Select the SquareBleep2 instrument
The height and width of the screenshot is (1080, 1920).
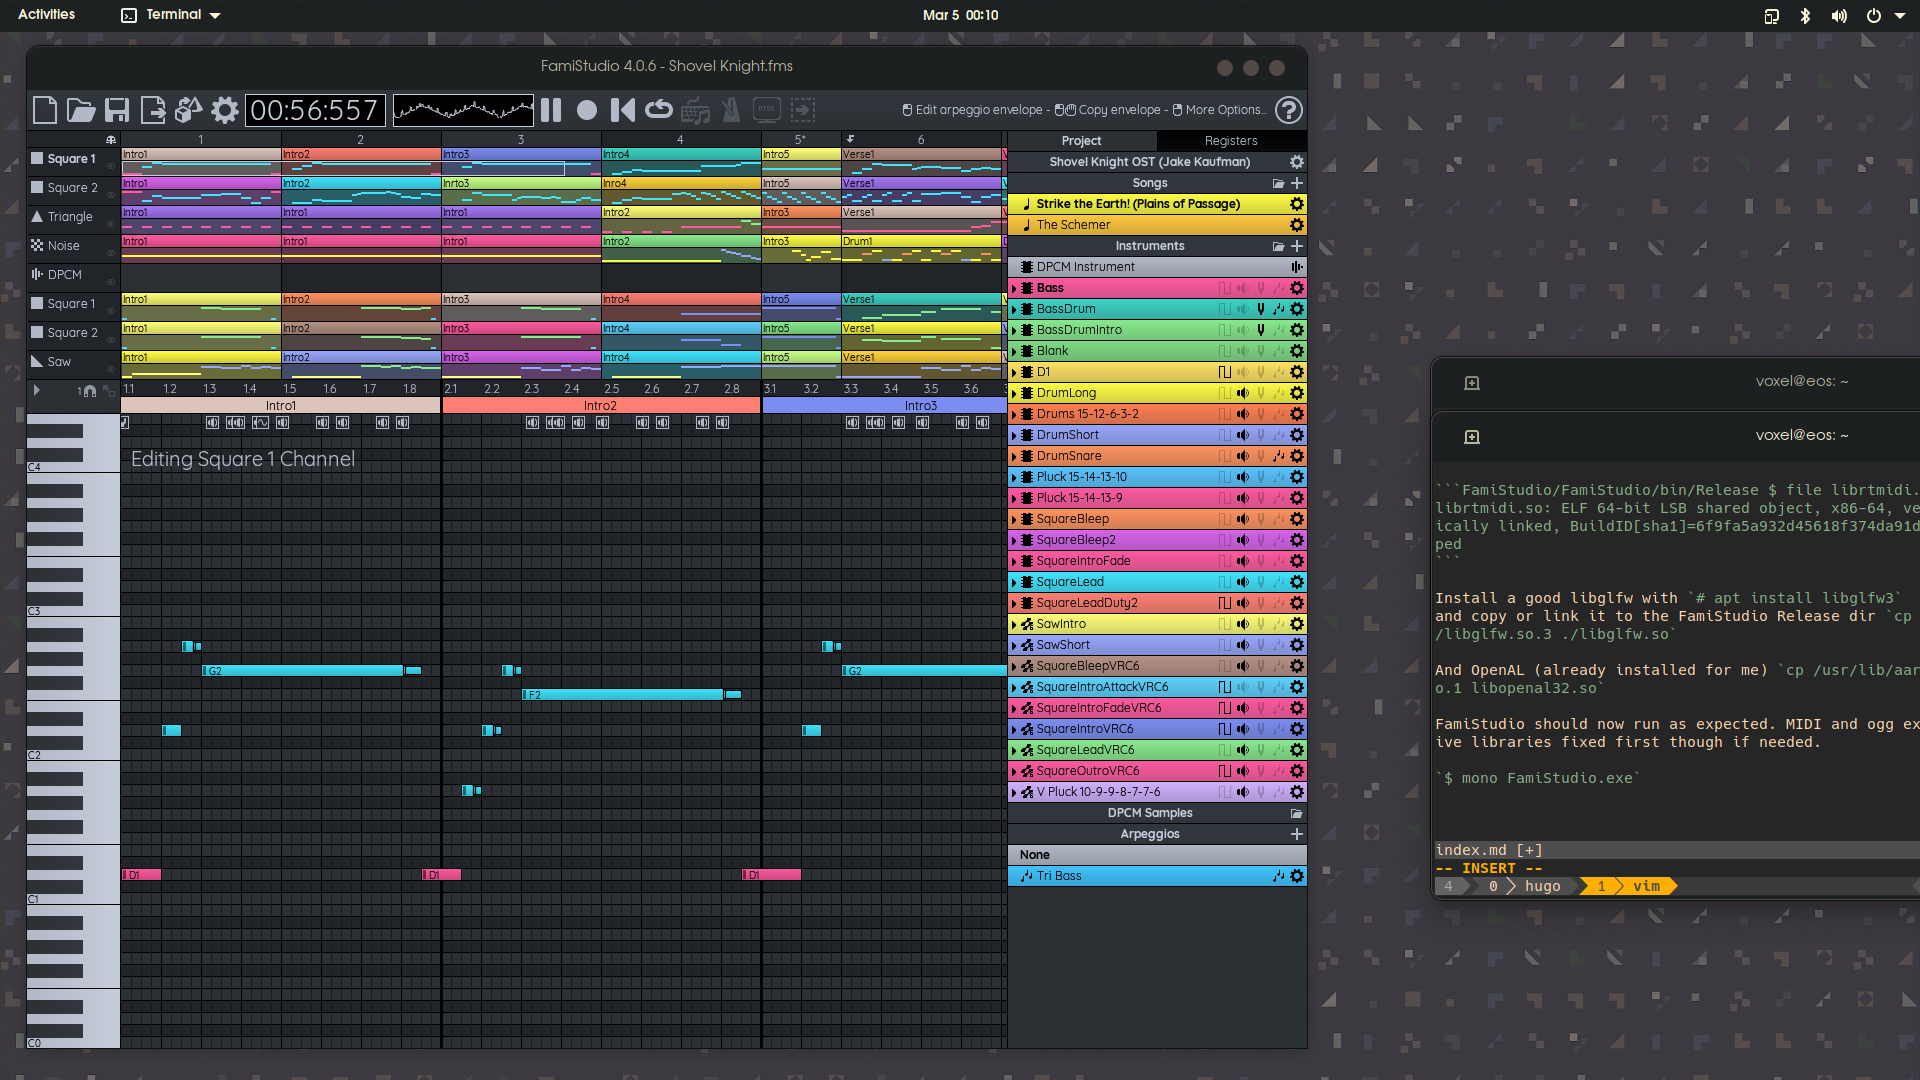point(1157,540)
